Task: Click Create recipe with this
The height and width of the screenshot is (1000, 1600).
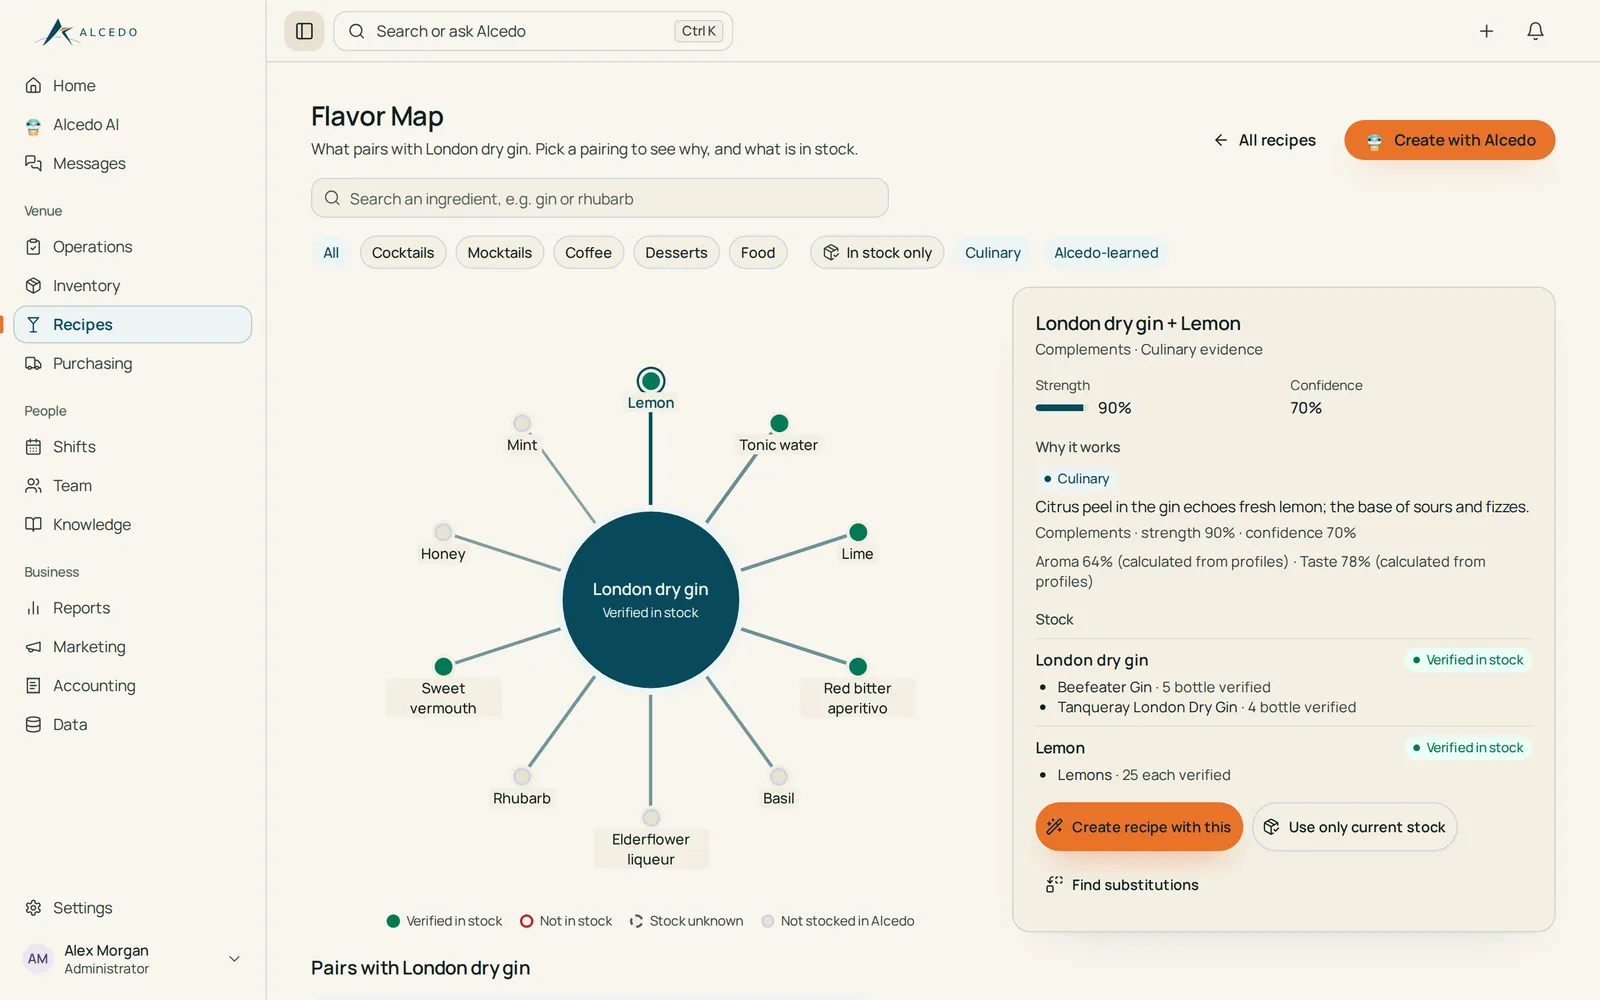Action: [x=1139, y=827]
